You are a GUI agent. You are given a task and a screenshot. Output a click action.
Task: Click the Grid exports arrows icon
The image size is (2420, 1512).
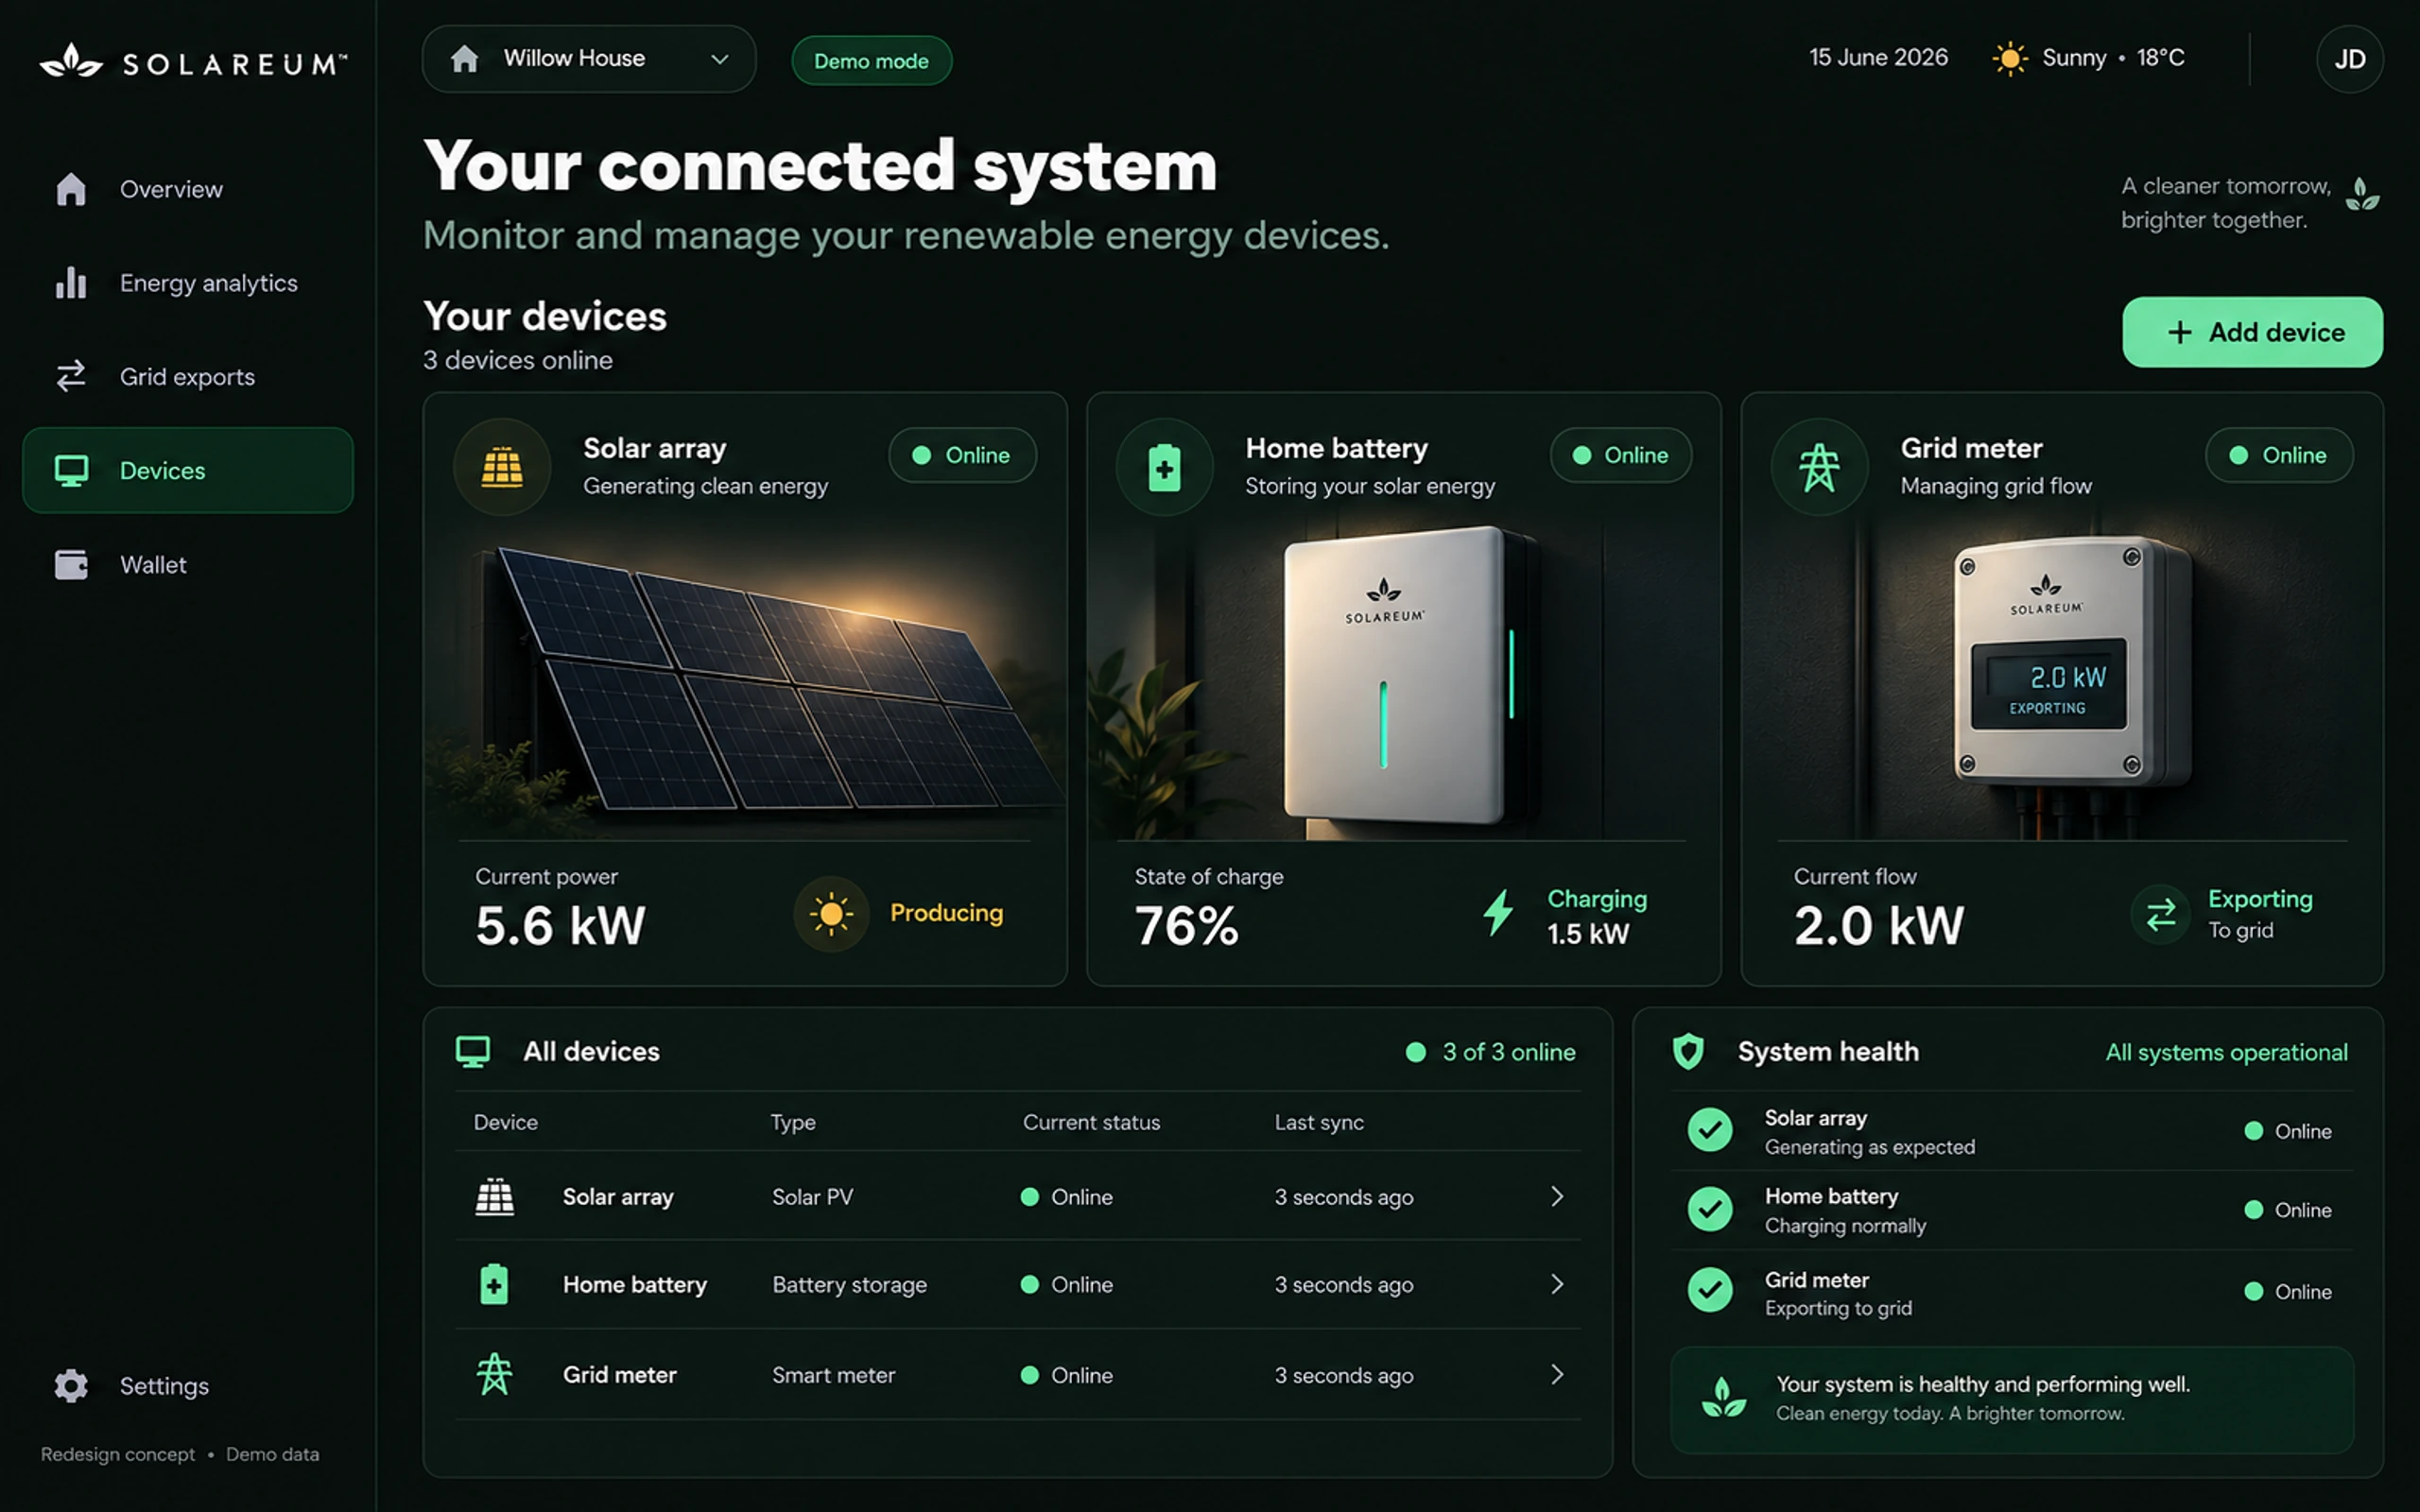71,376
